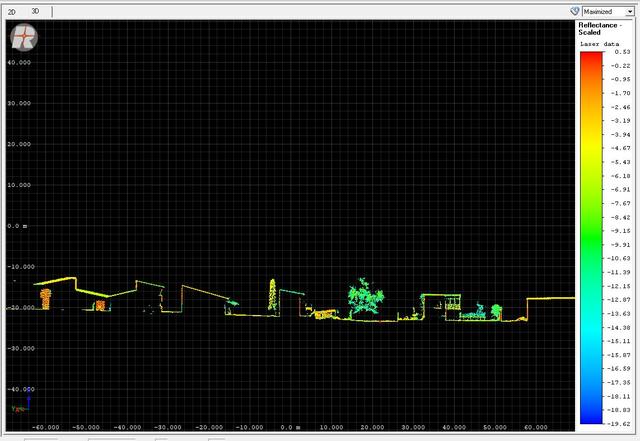The width and height of the screenshot is (640, 441).
Task: Switch to the 2D view tab
Action: [12, 11]
